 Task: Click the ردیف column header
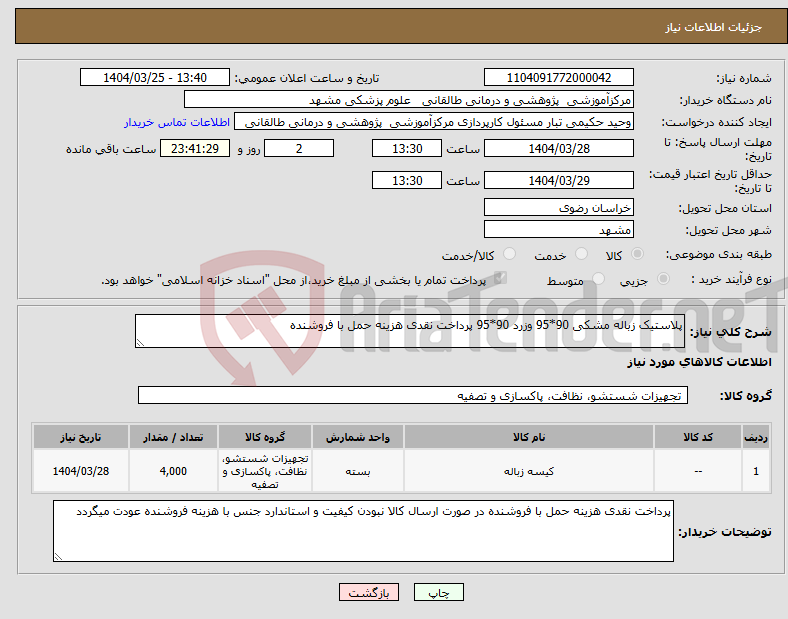point(756,437)
